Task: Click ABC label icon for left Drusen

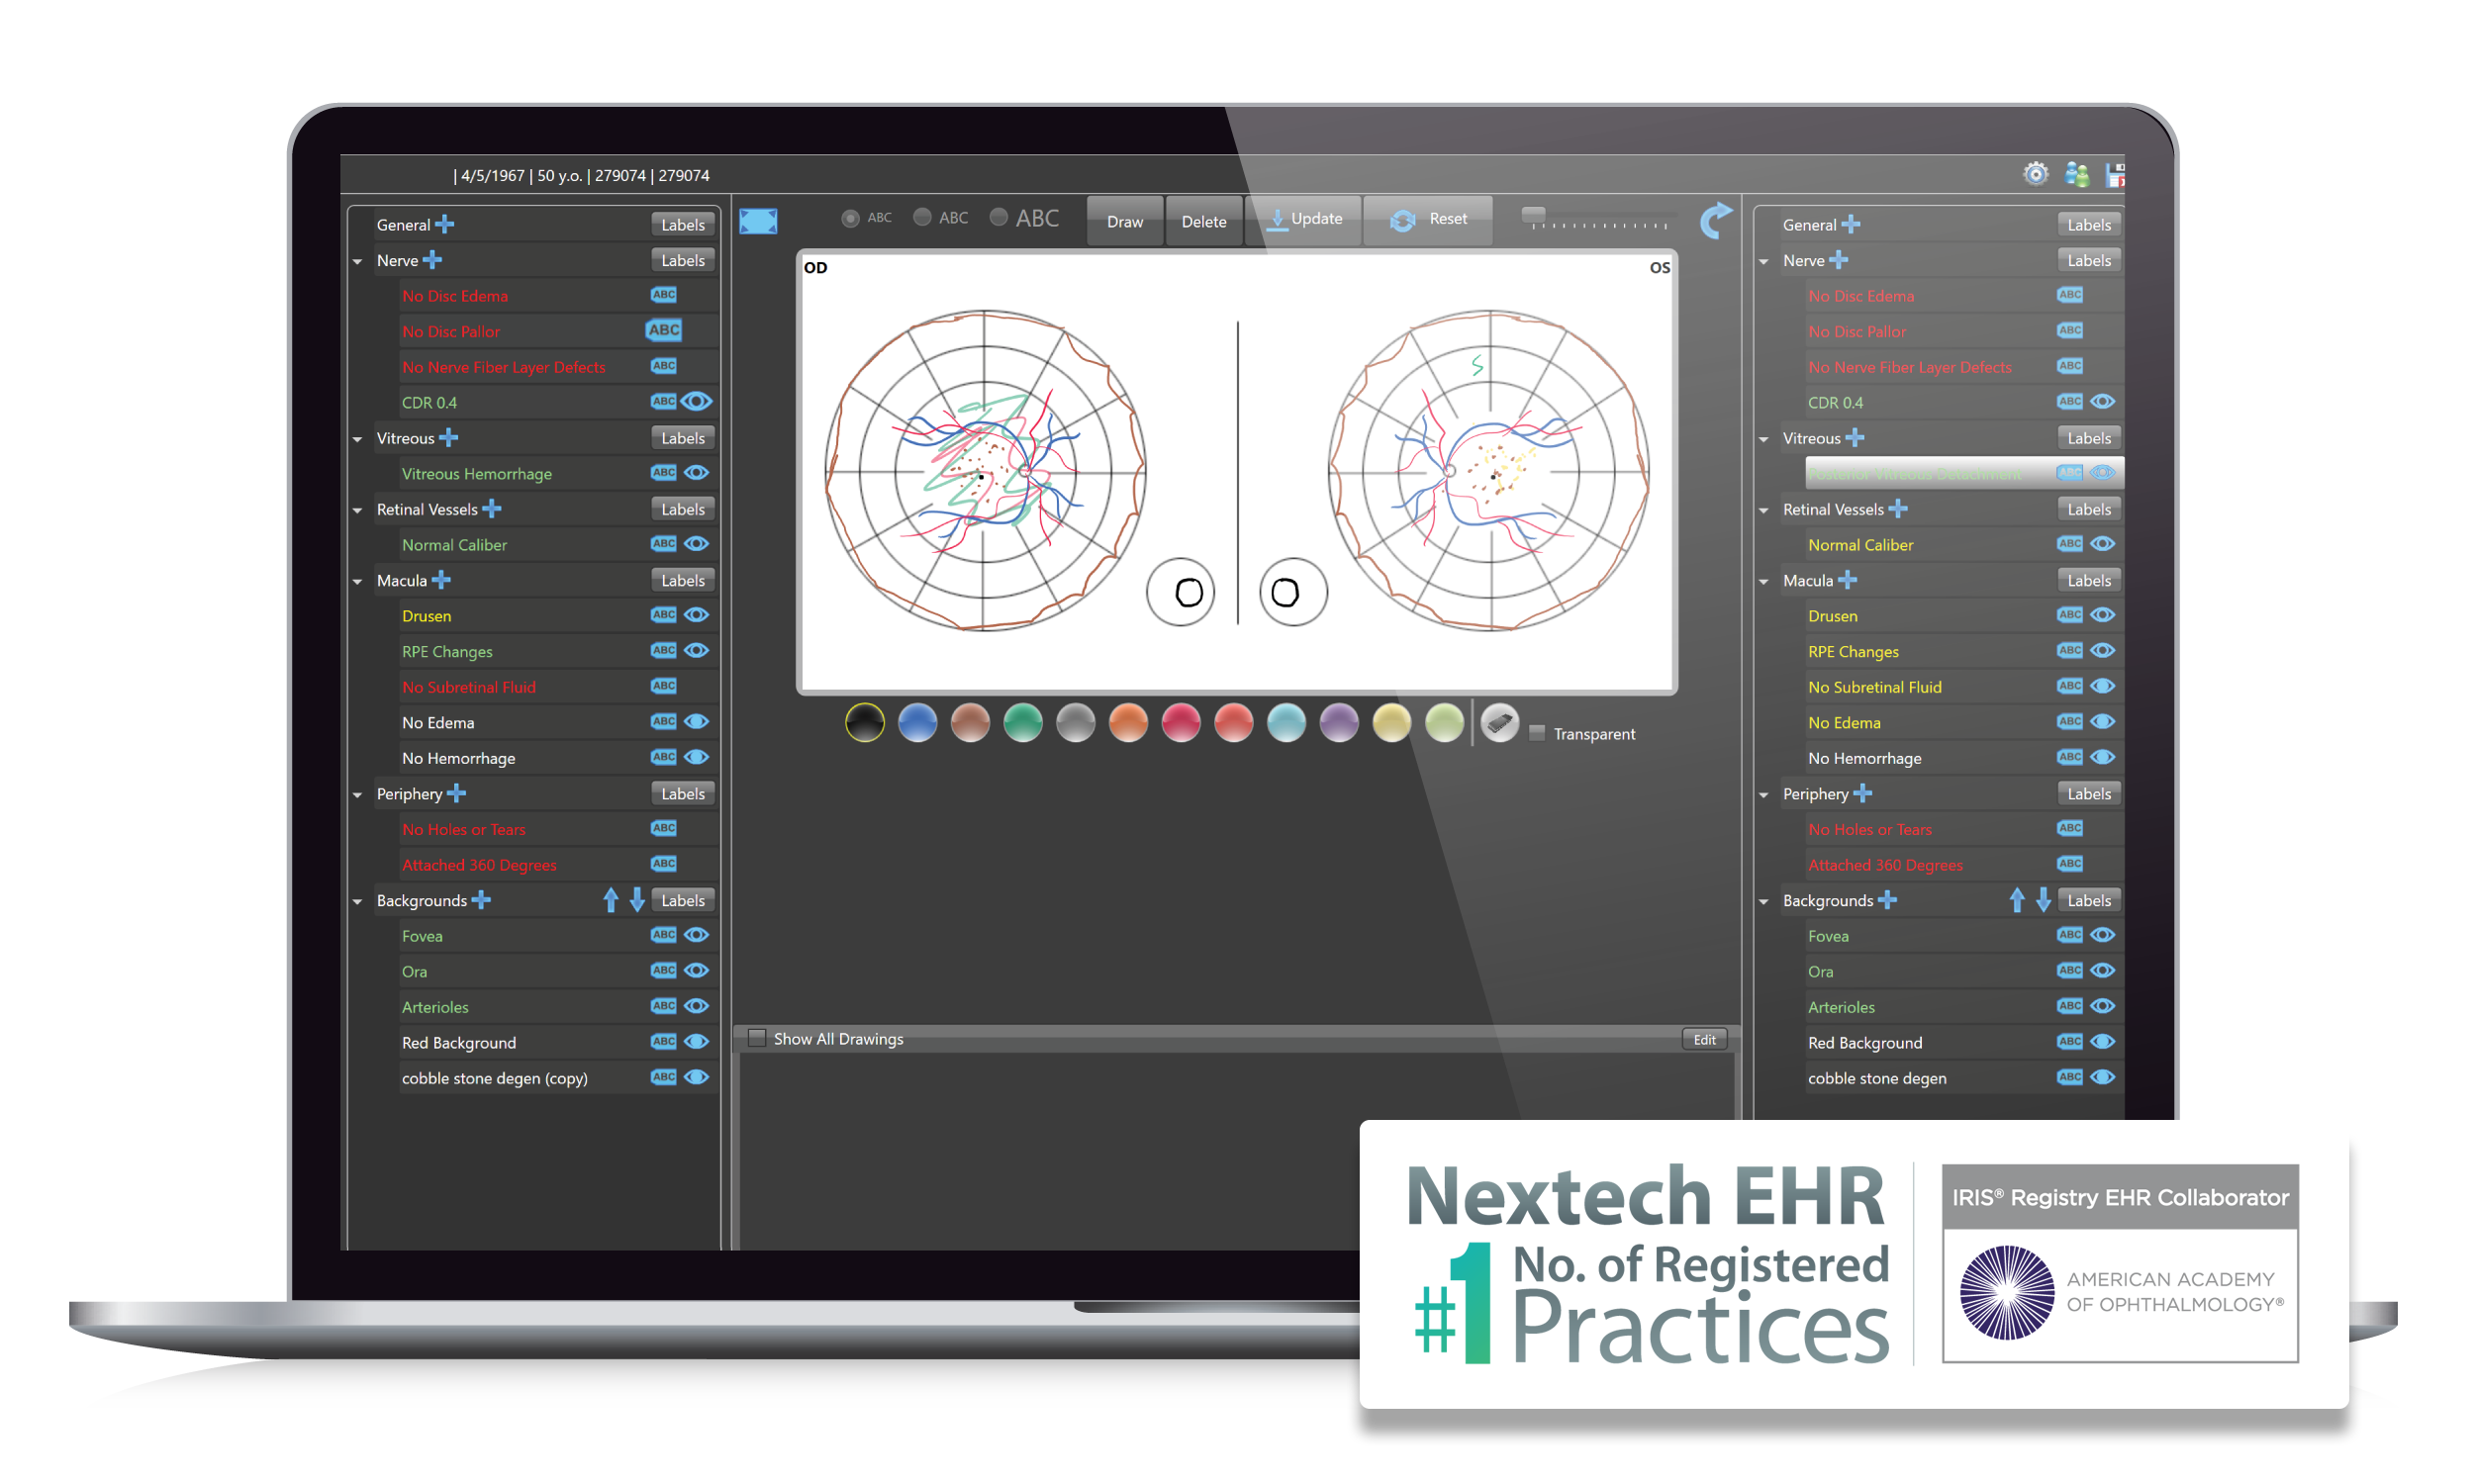Action: click(x=664, y=615)
